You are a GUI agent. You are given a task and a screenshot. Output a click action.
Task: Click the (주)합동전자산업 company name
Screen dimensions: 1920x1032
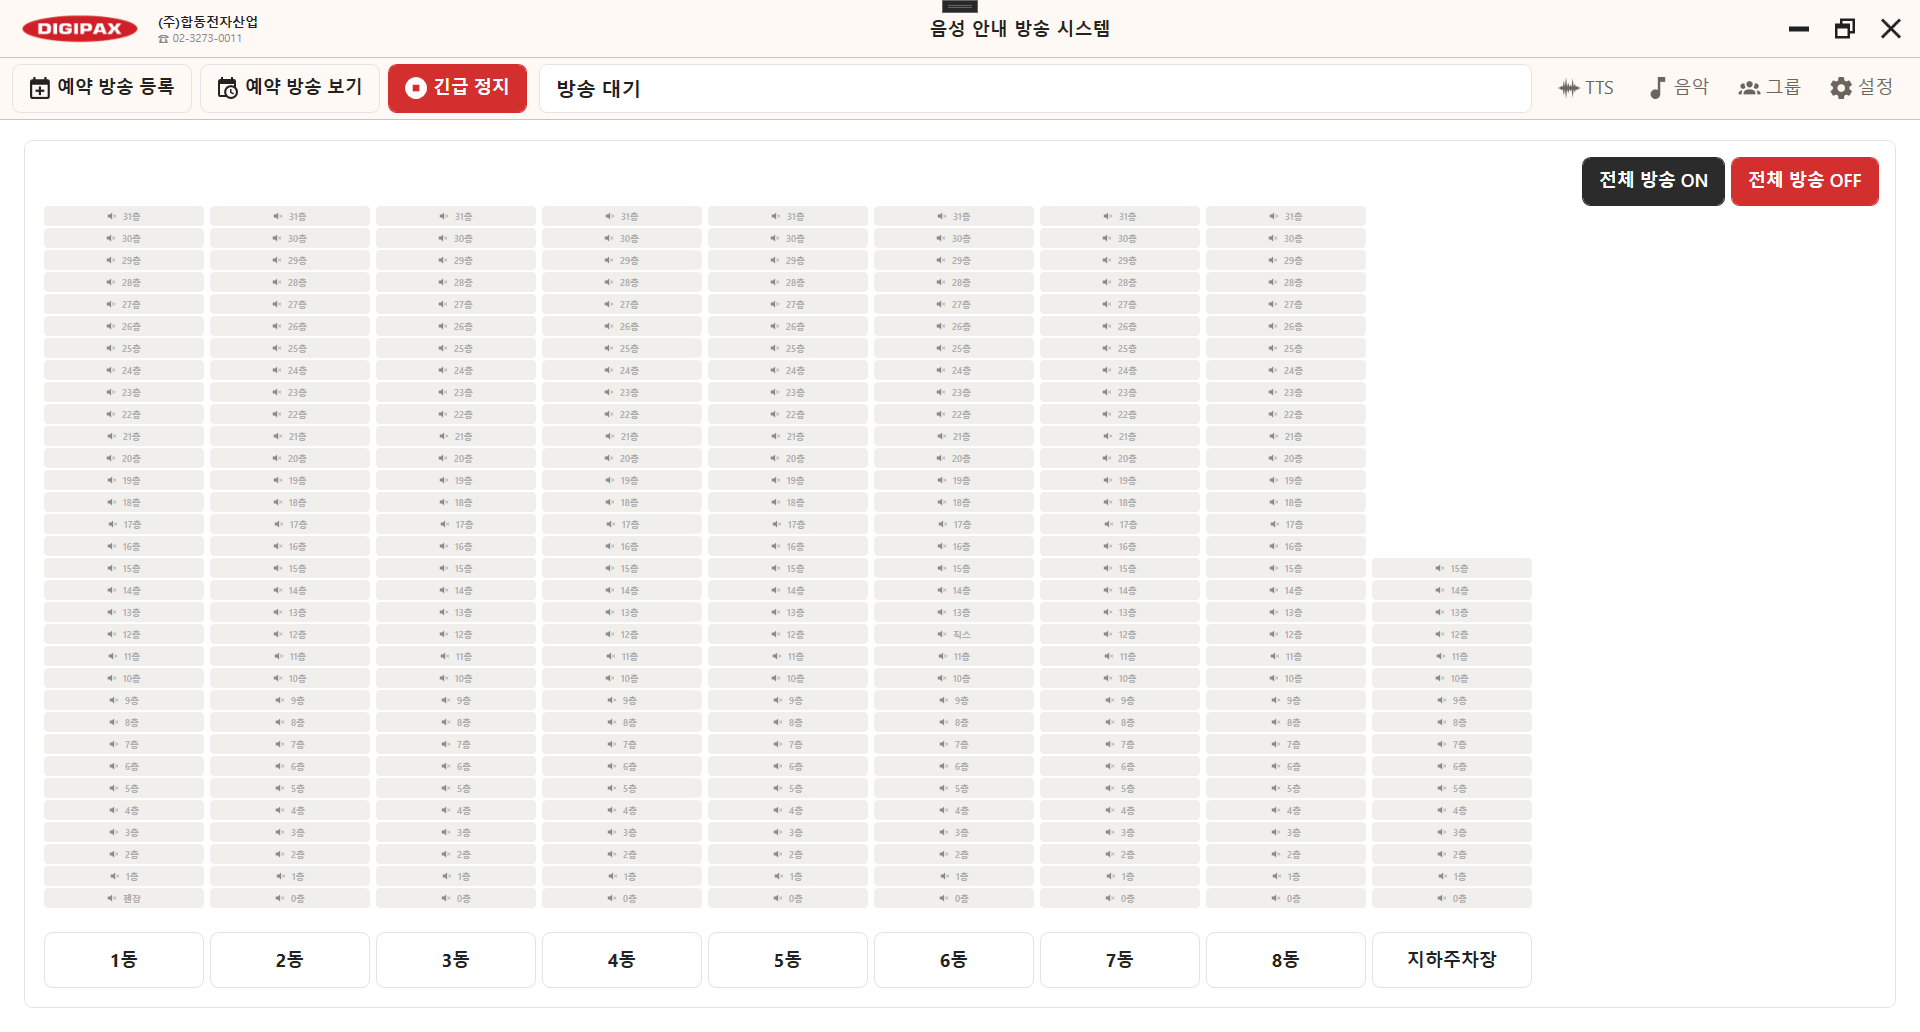208,22
